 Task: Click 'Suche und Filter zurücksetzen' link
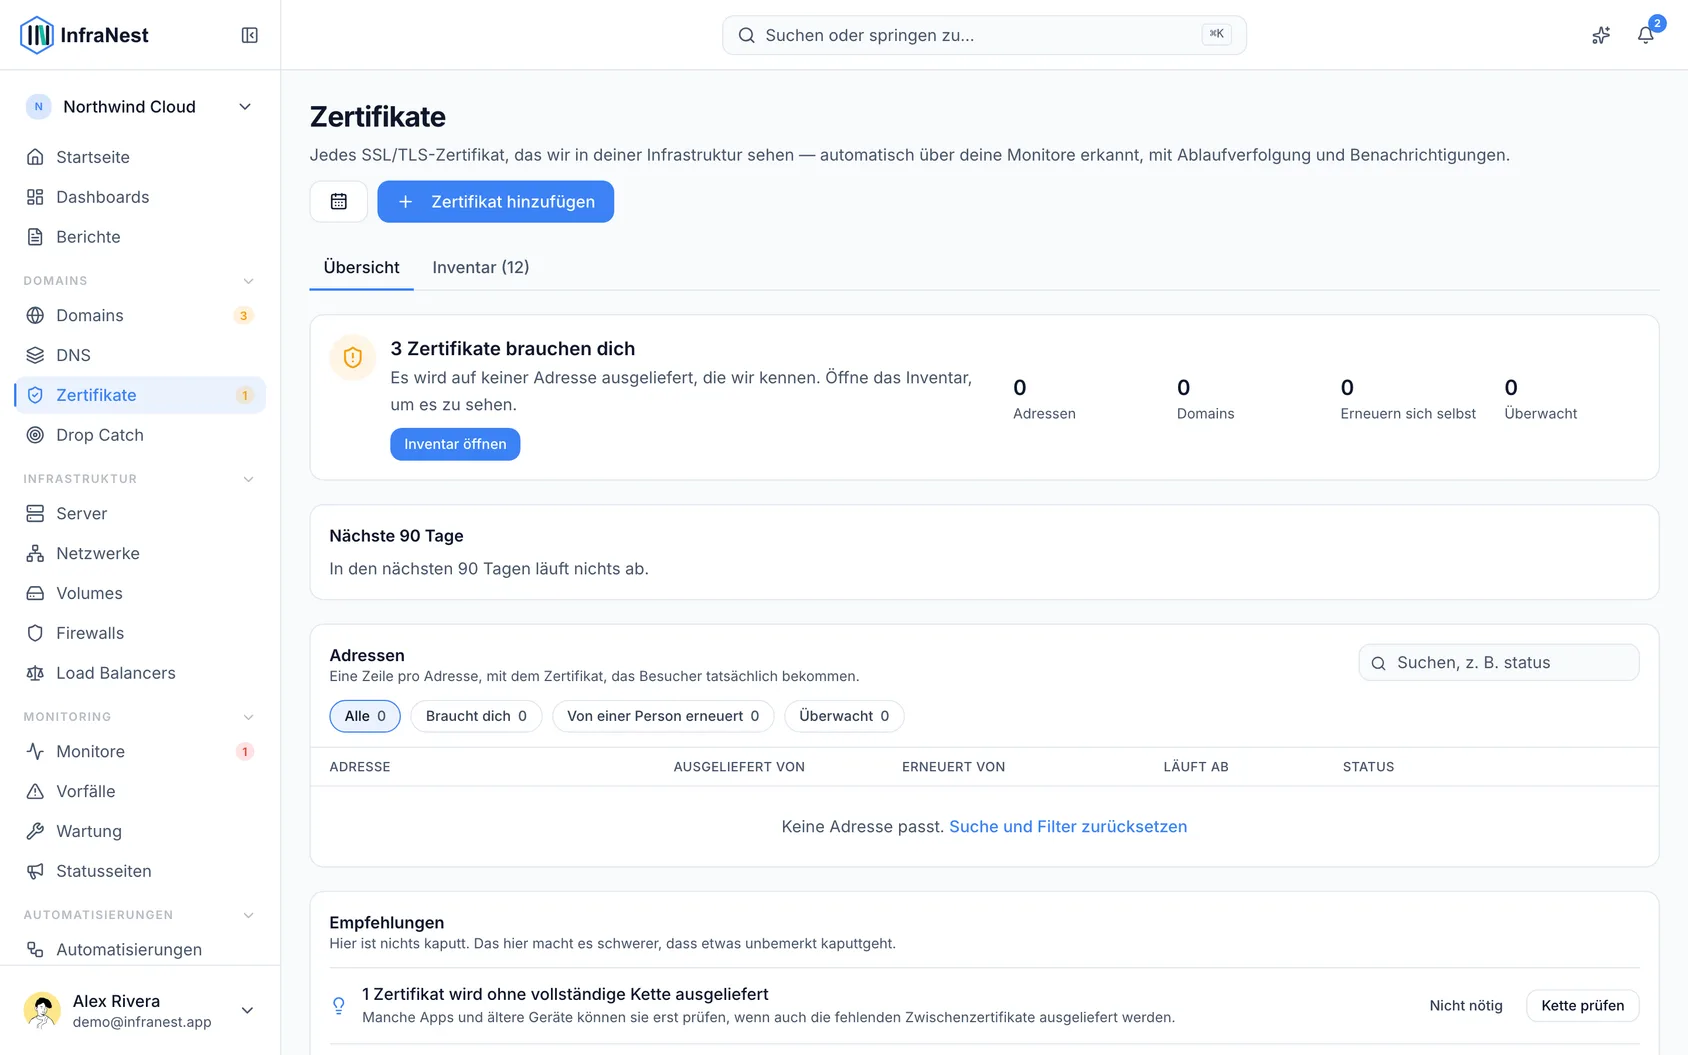(x=1068, y=826)
